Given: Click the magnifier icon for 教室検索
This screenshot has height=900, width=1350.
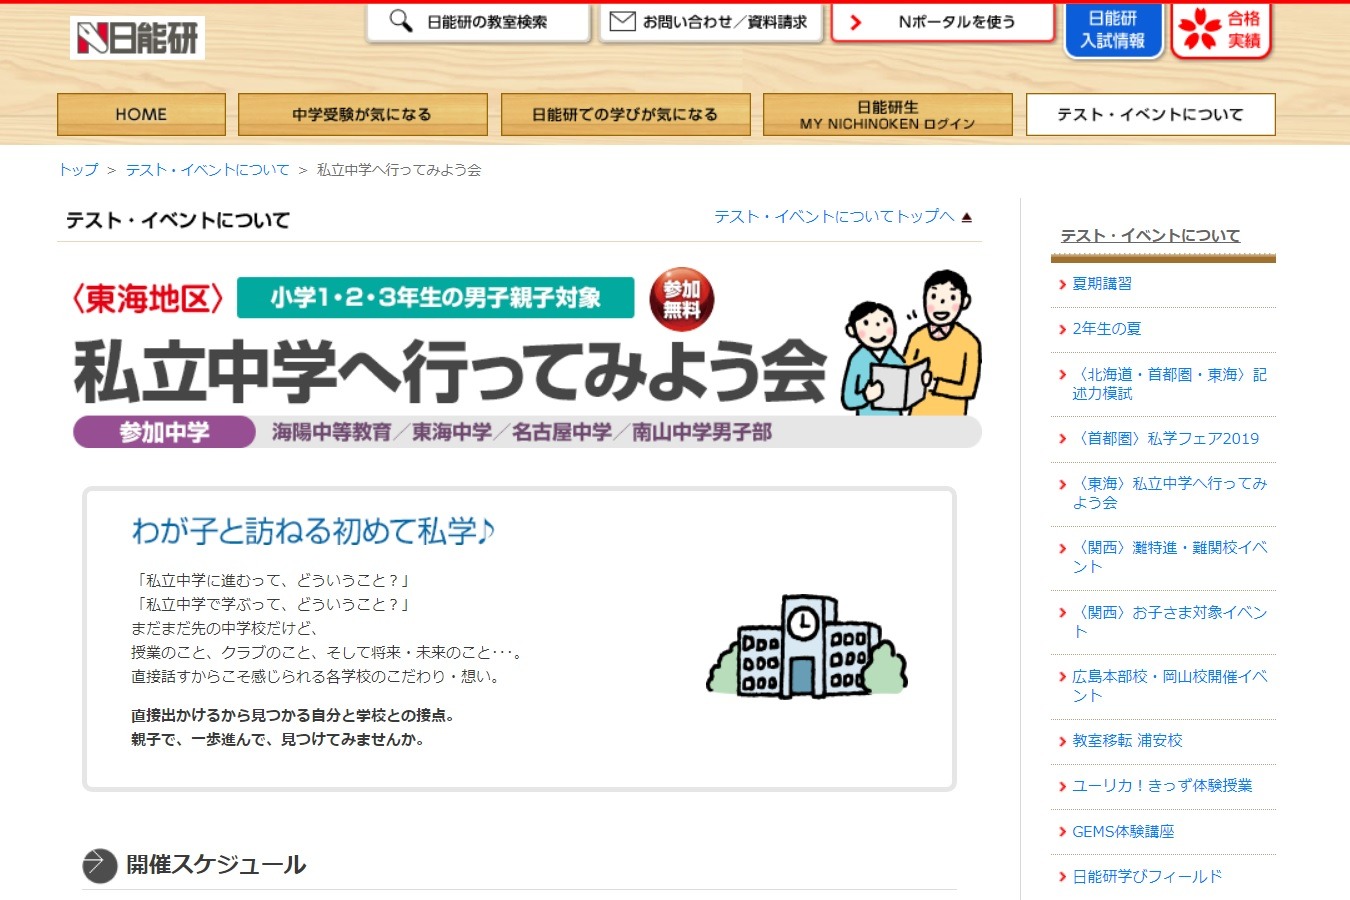Looking at the screenshot, I should [x=400, y=21].
